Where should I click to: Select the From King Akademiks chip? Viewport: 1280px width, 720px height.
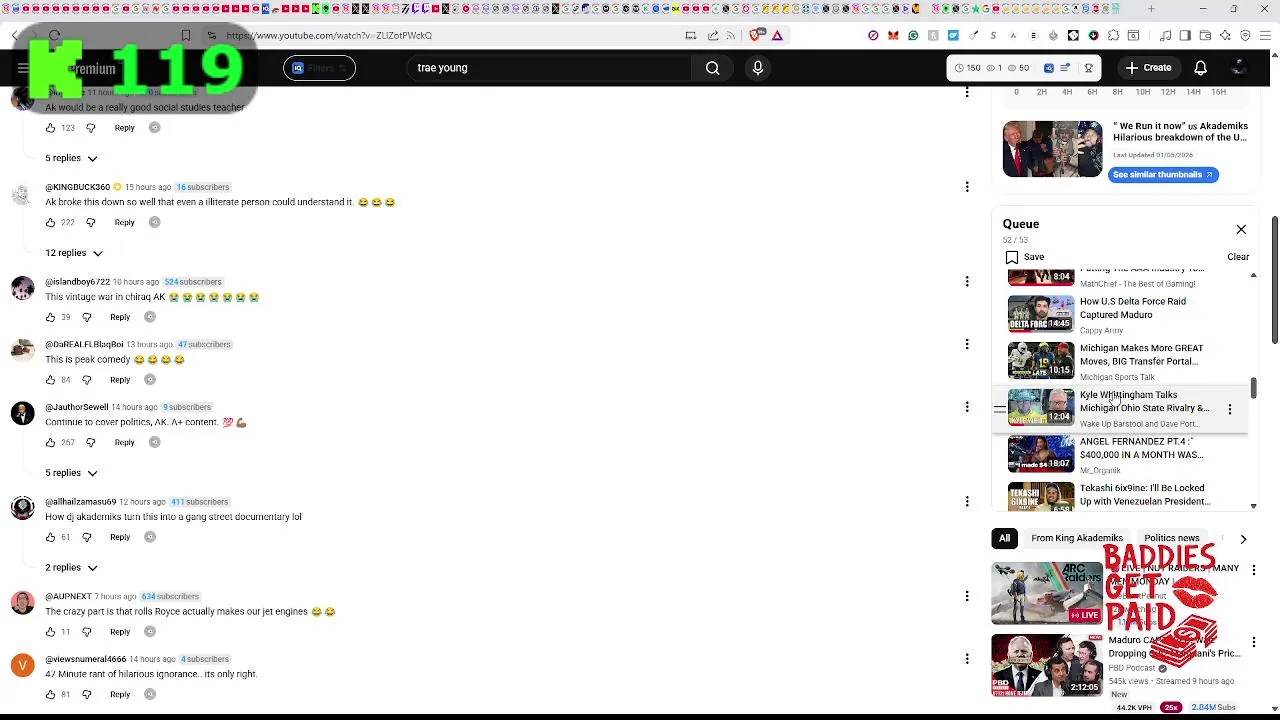(1077, 538)
